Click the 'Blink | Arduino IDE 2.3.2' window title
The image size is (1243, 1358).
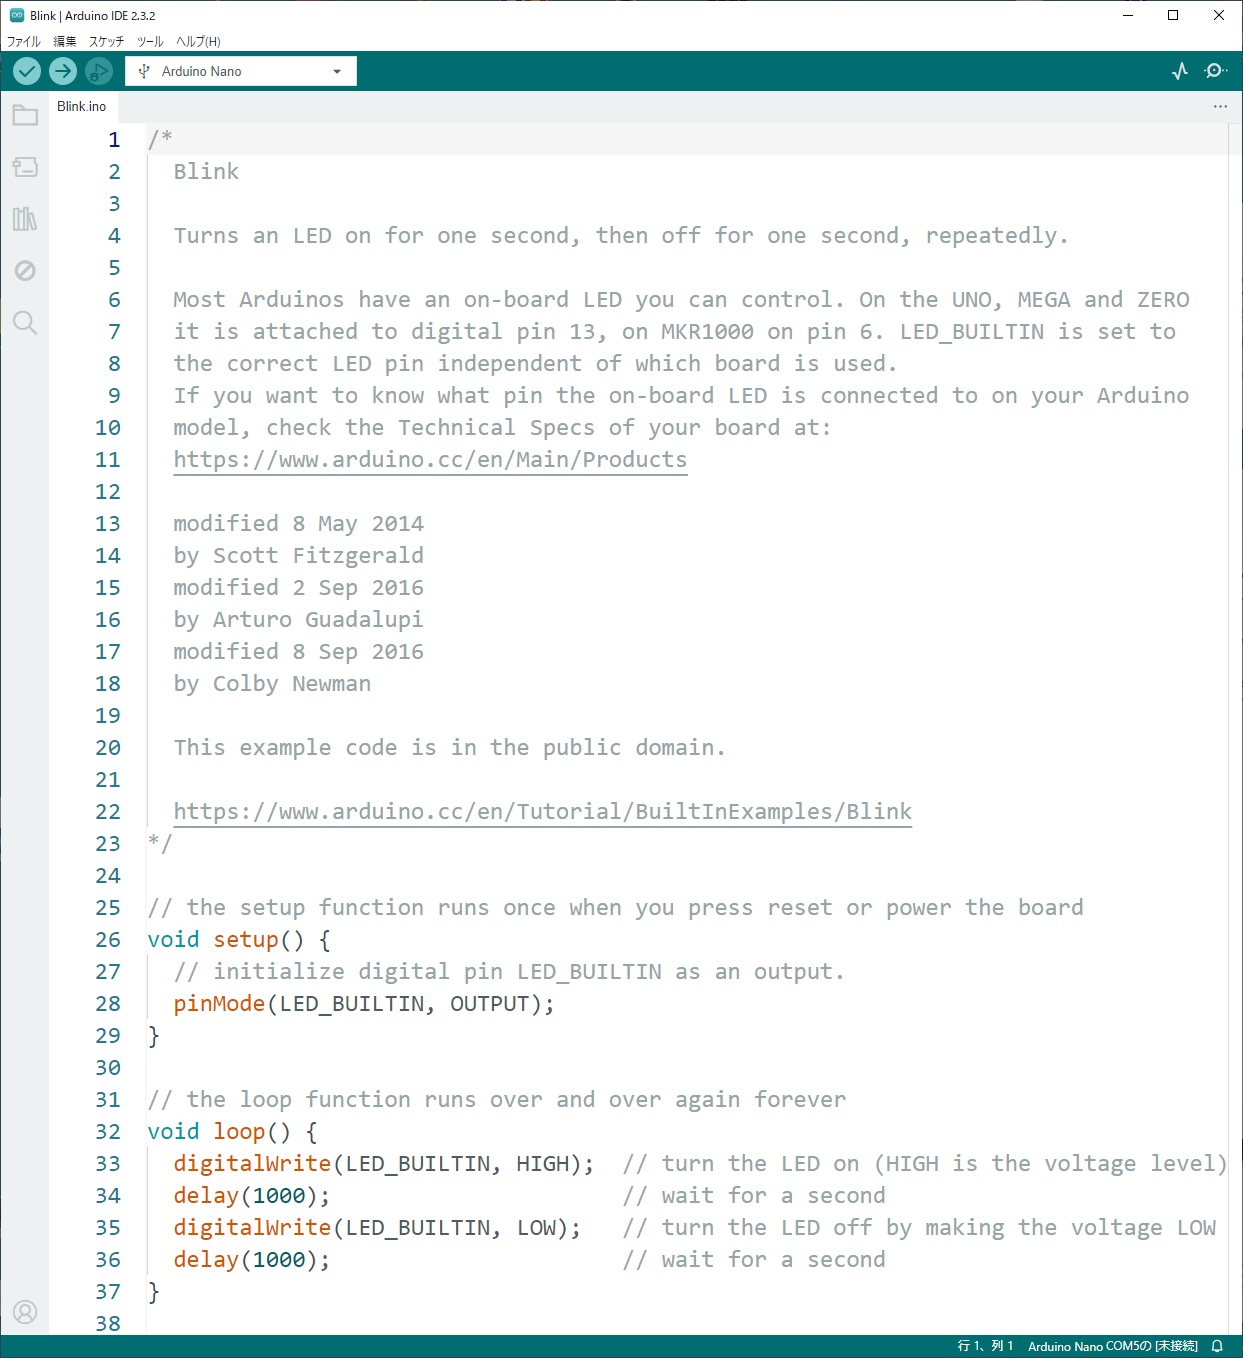[x=92, y=15]
